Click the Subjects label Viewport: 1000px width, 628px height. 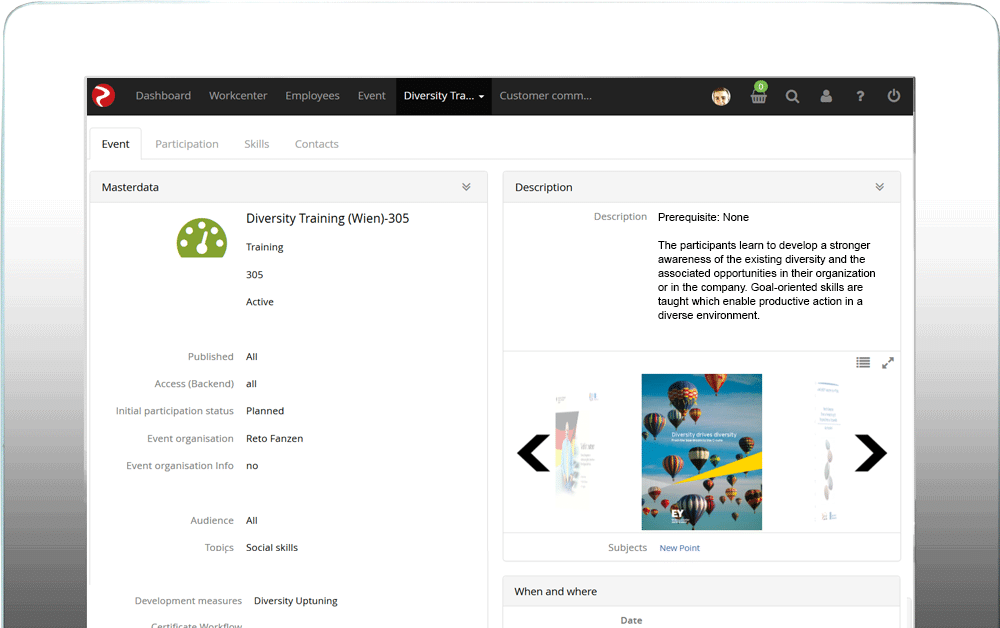tap(627, 548)
